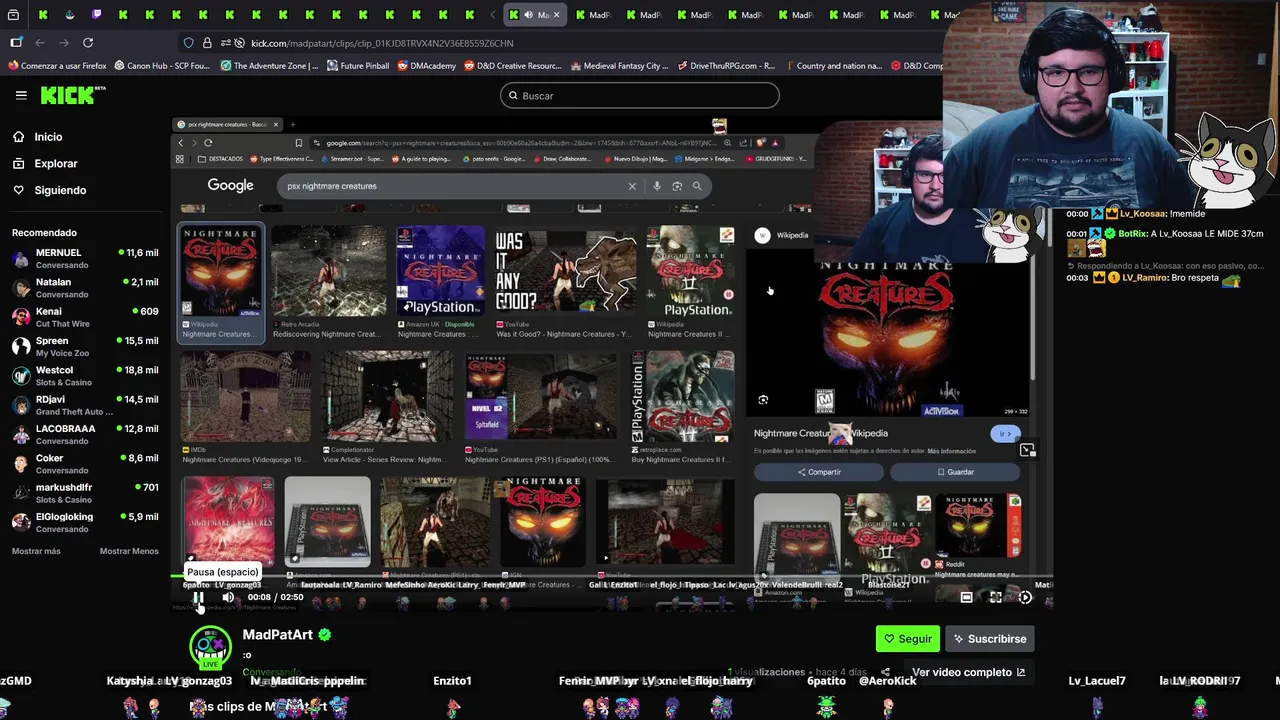Open The Adventure Zone bookmark
Viewport: 1280px width, 720px height.
coord(268,66)
